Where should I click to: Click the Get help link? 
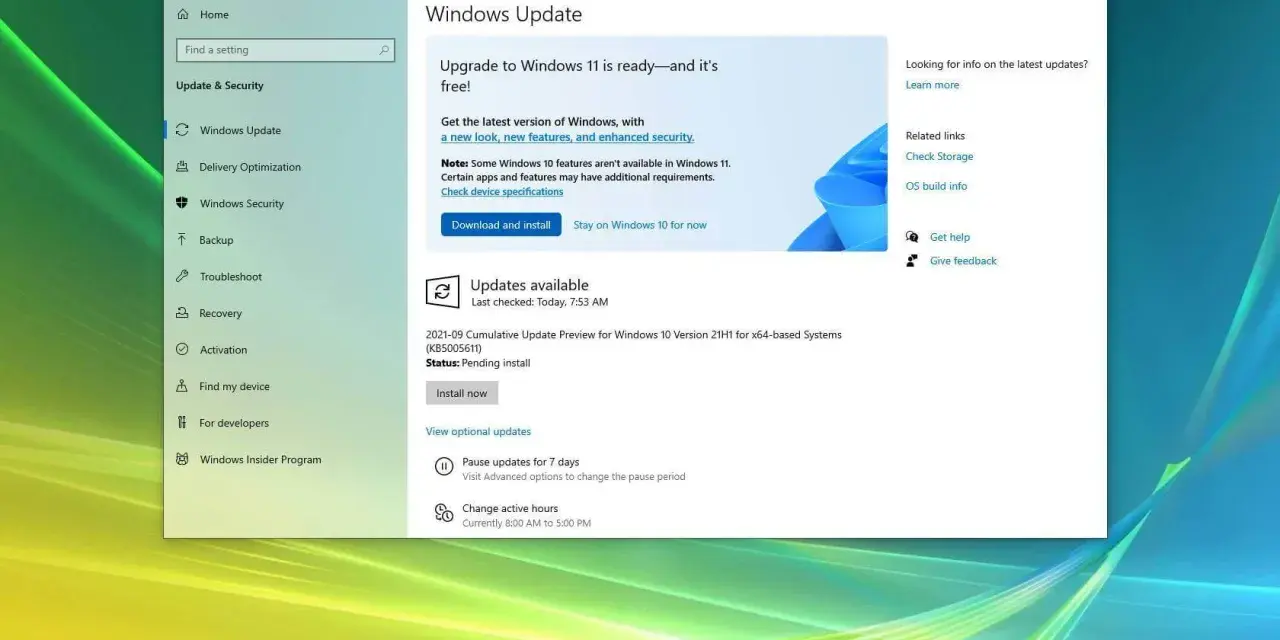(950, 237)
